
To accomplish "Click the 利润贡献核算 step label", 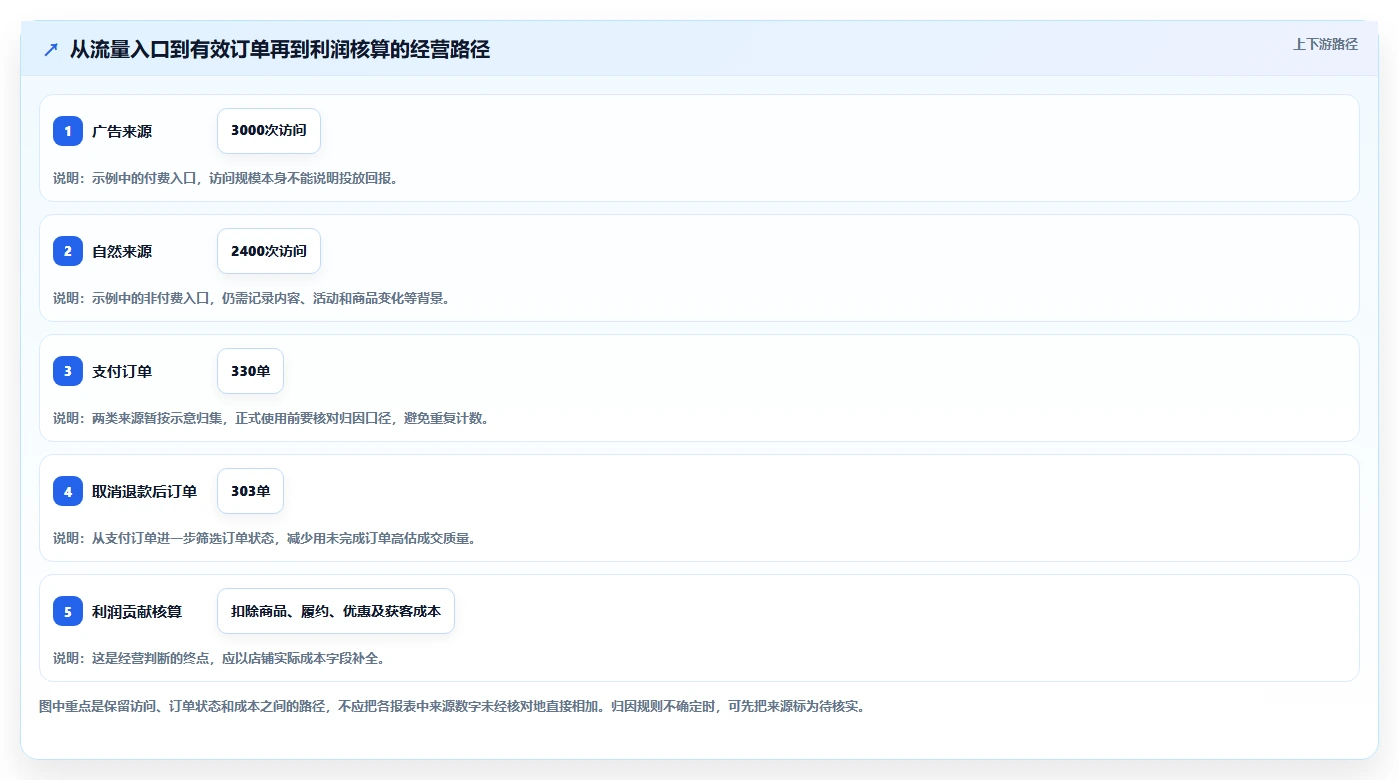I will 137,611.
